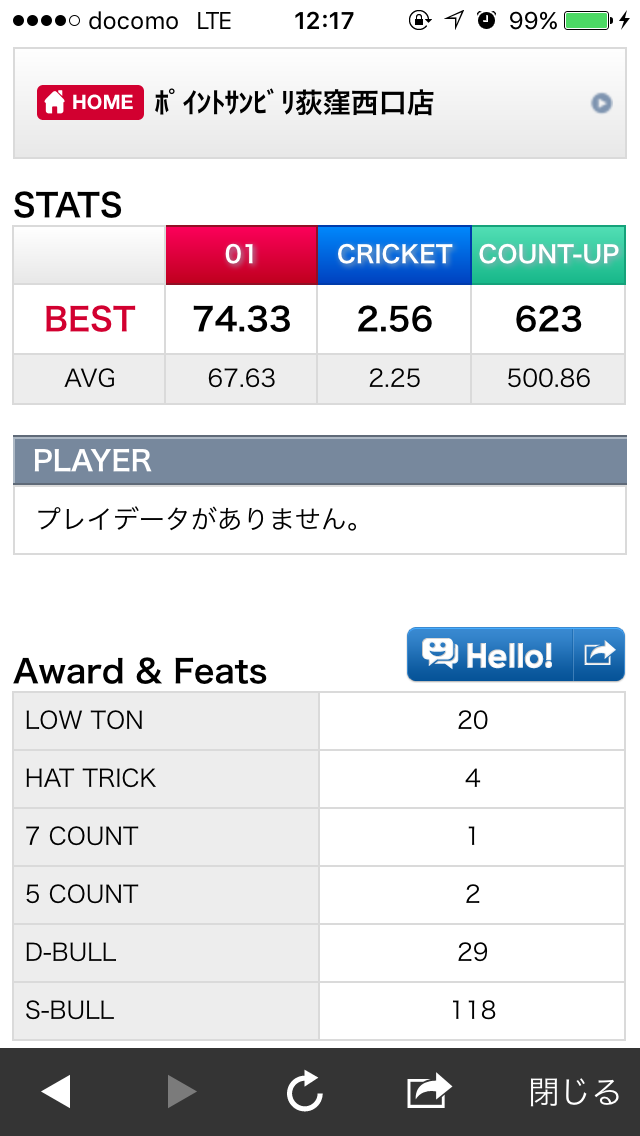Open the ポイントサンビリ荻窪西口店 shop link
This screenshot has height=1136, width=640.
pos(294,104)
